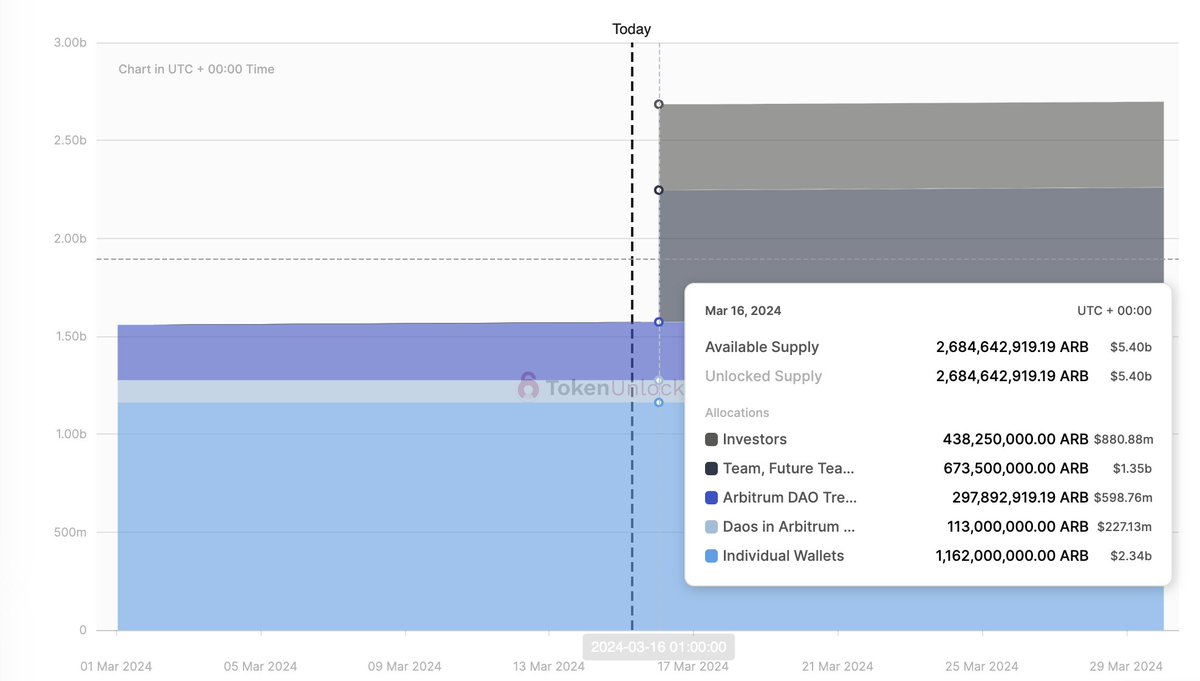Screen dimensions: 1200x681
Task: Click the Available Supply label
Action: click(762, 347)
